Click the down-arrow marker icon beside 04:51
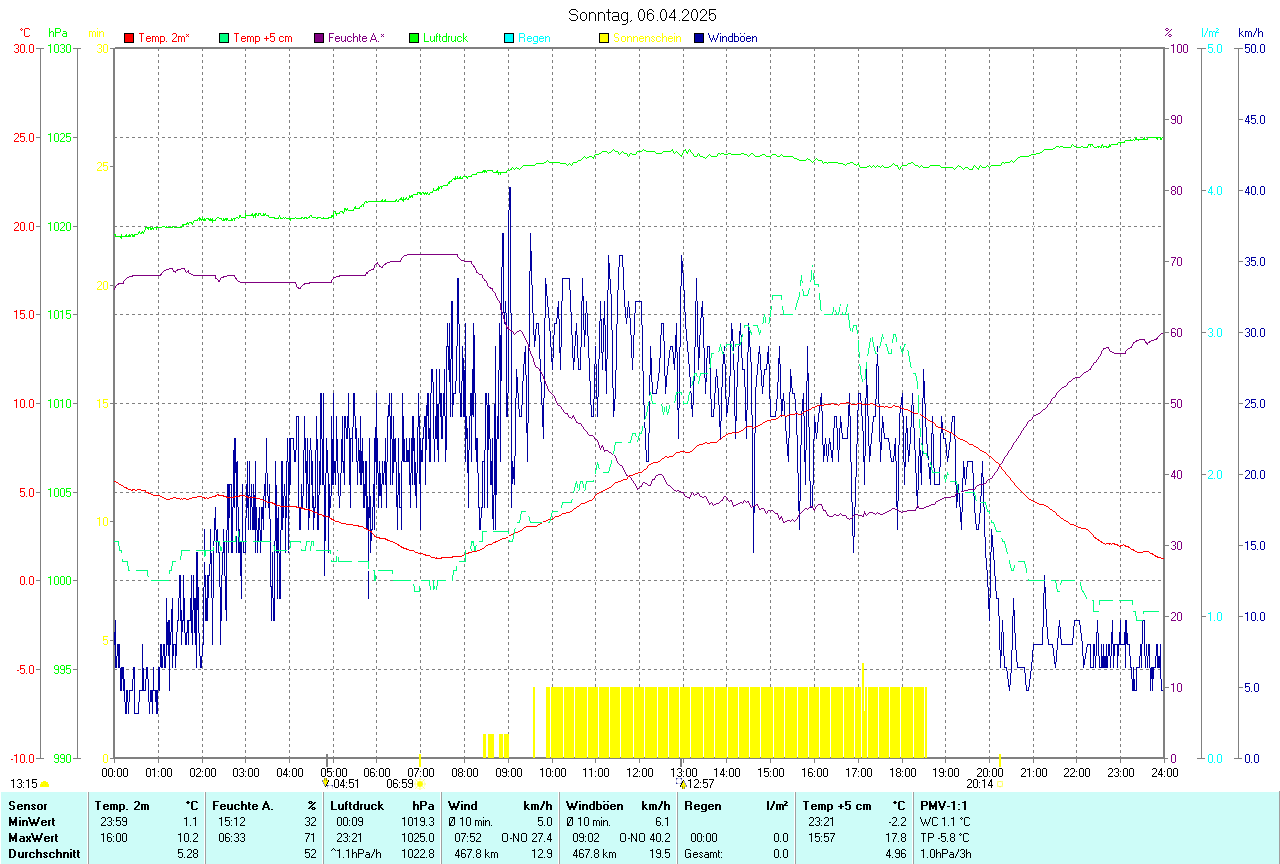Viewport: 1280px width, 864px height. pyautogui.click(x=326, y=784)
